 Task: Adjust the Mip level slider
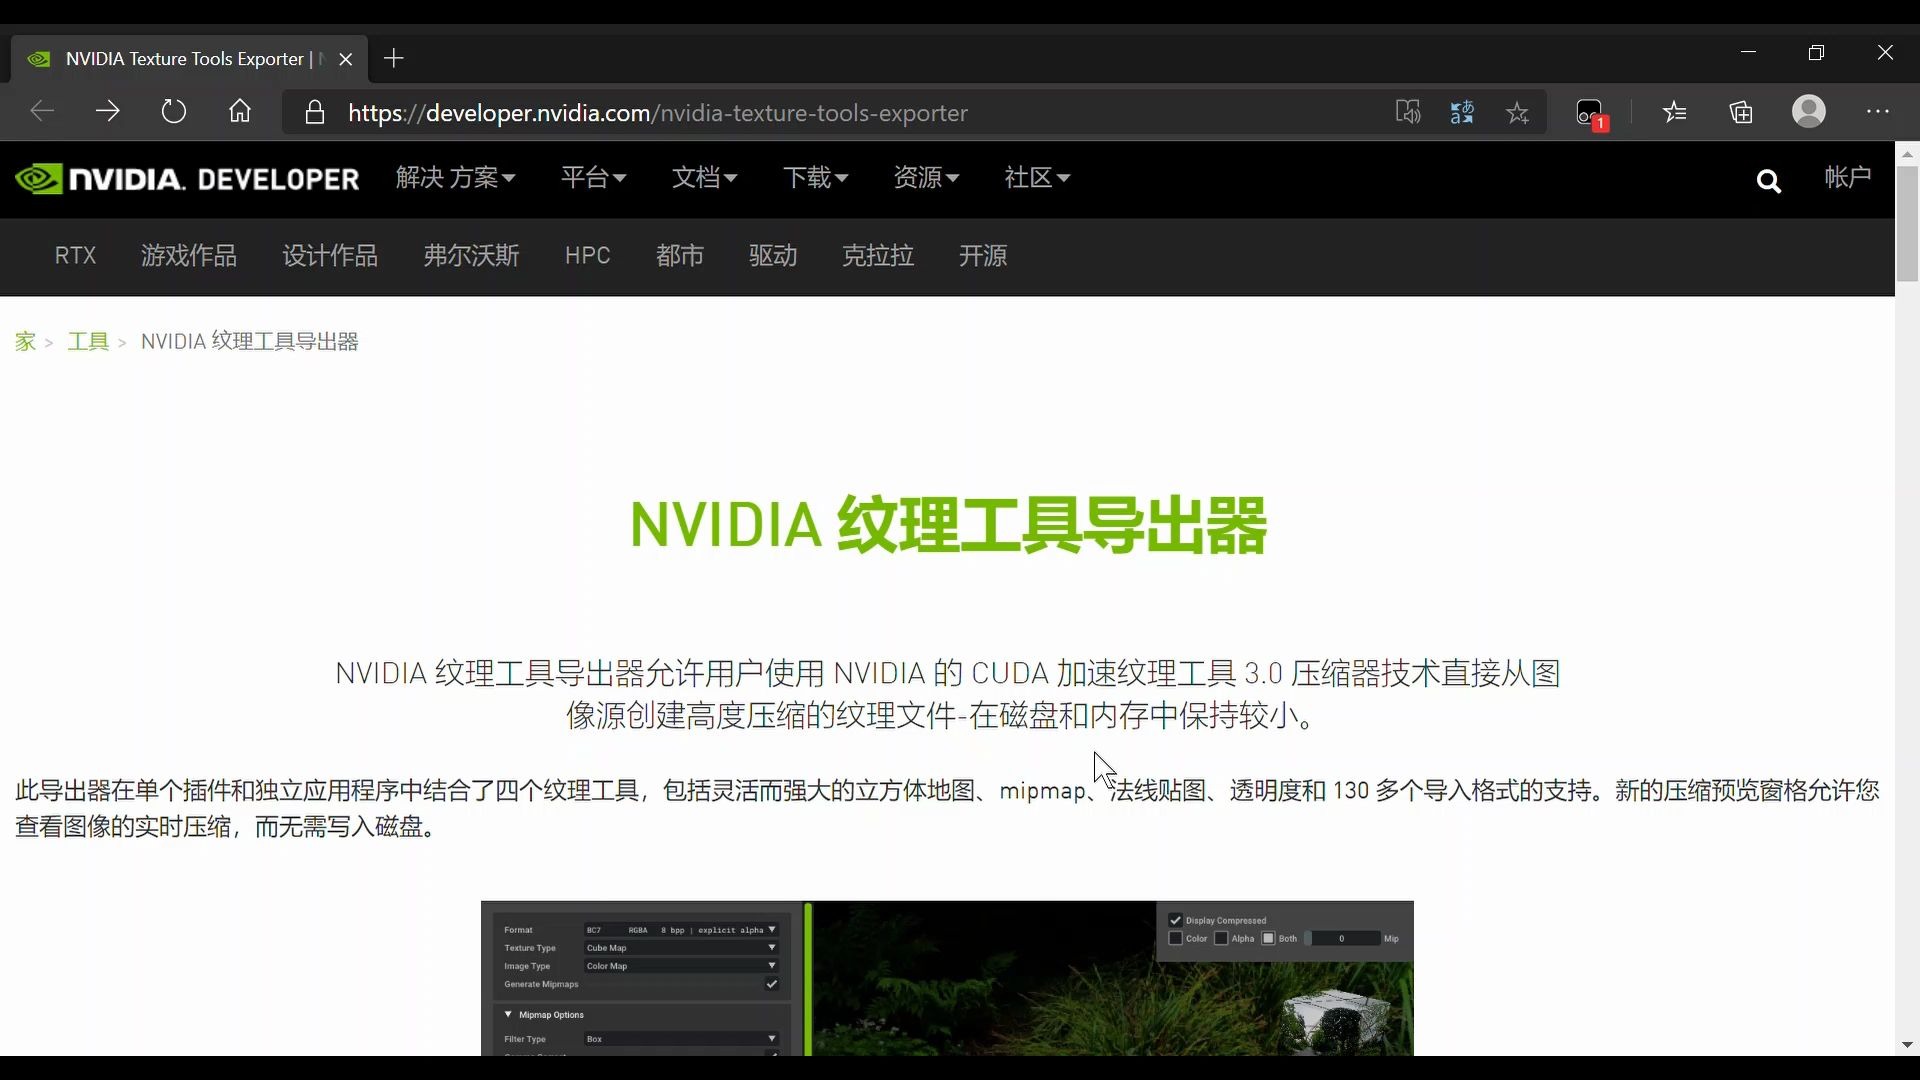click(x=1342, y=938)
